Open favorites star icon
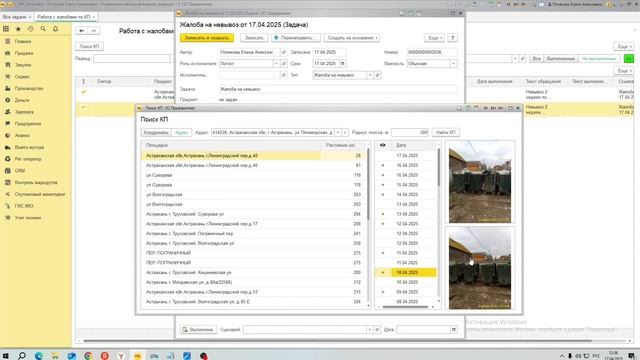Viewport: 640px width, 360px height. [18, 29]
